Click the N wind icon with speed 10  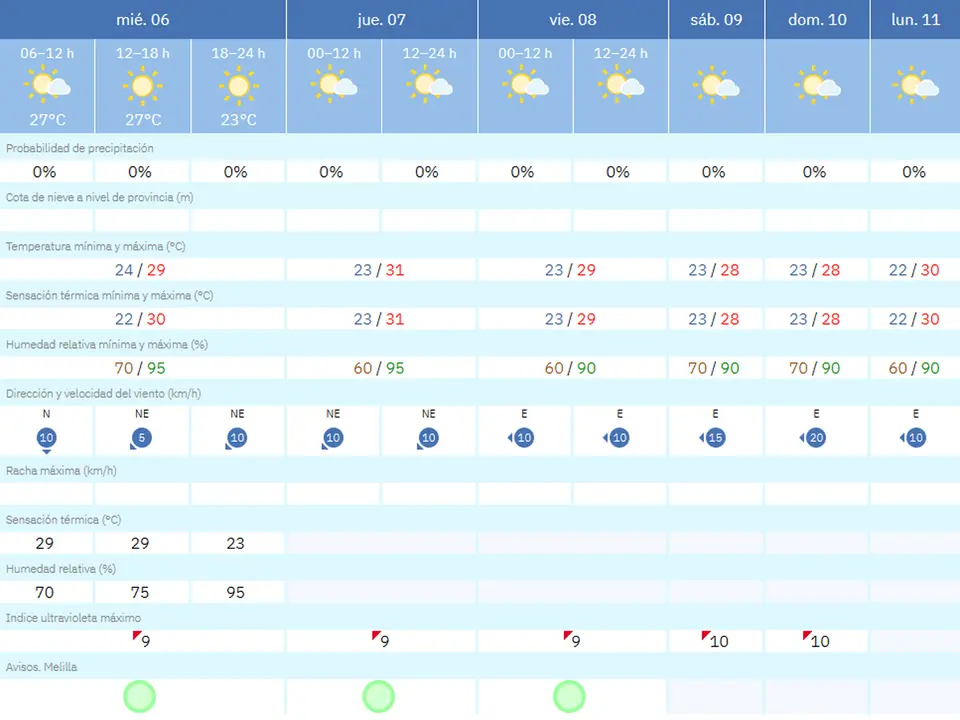click(47, 440)
